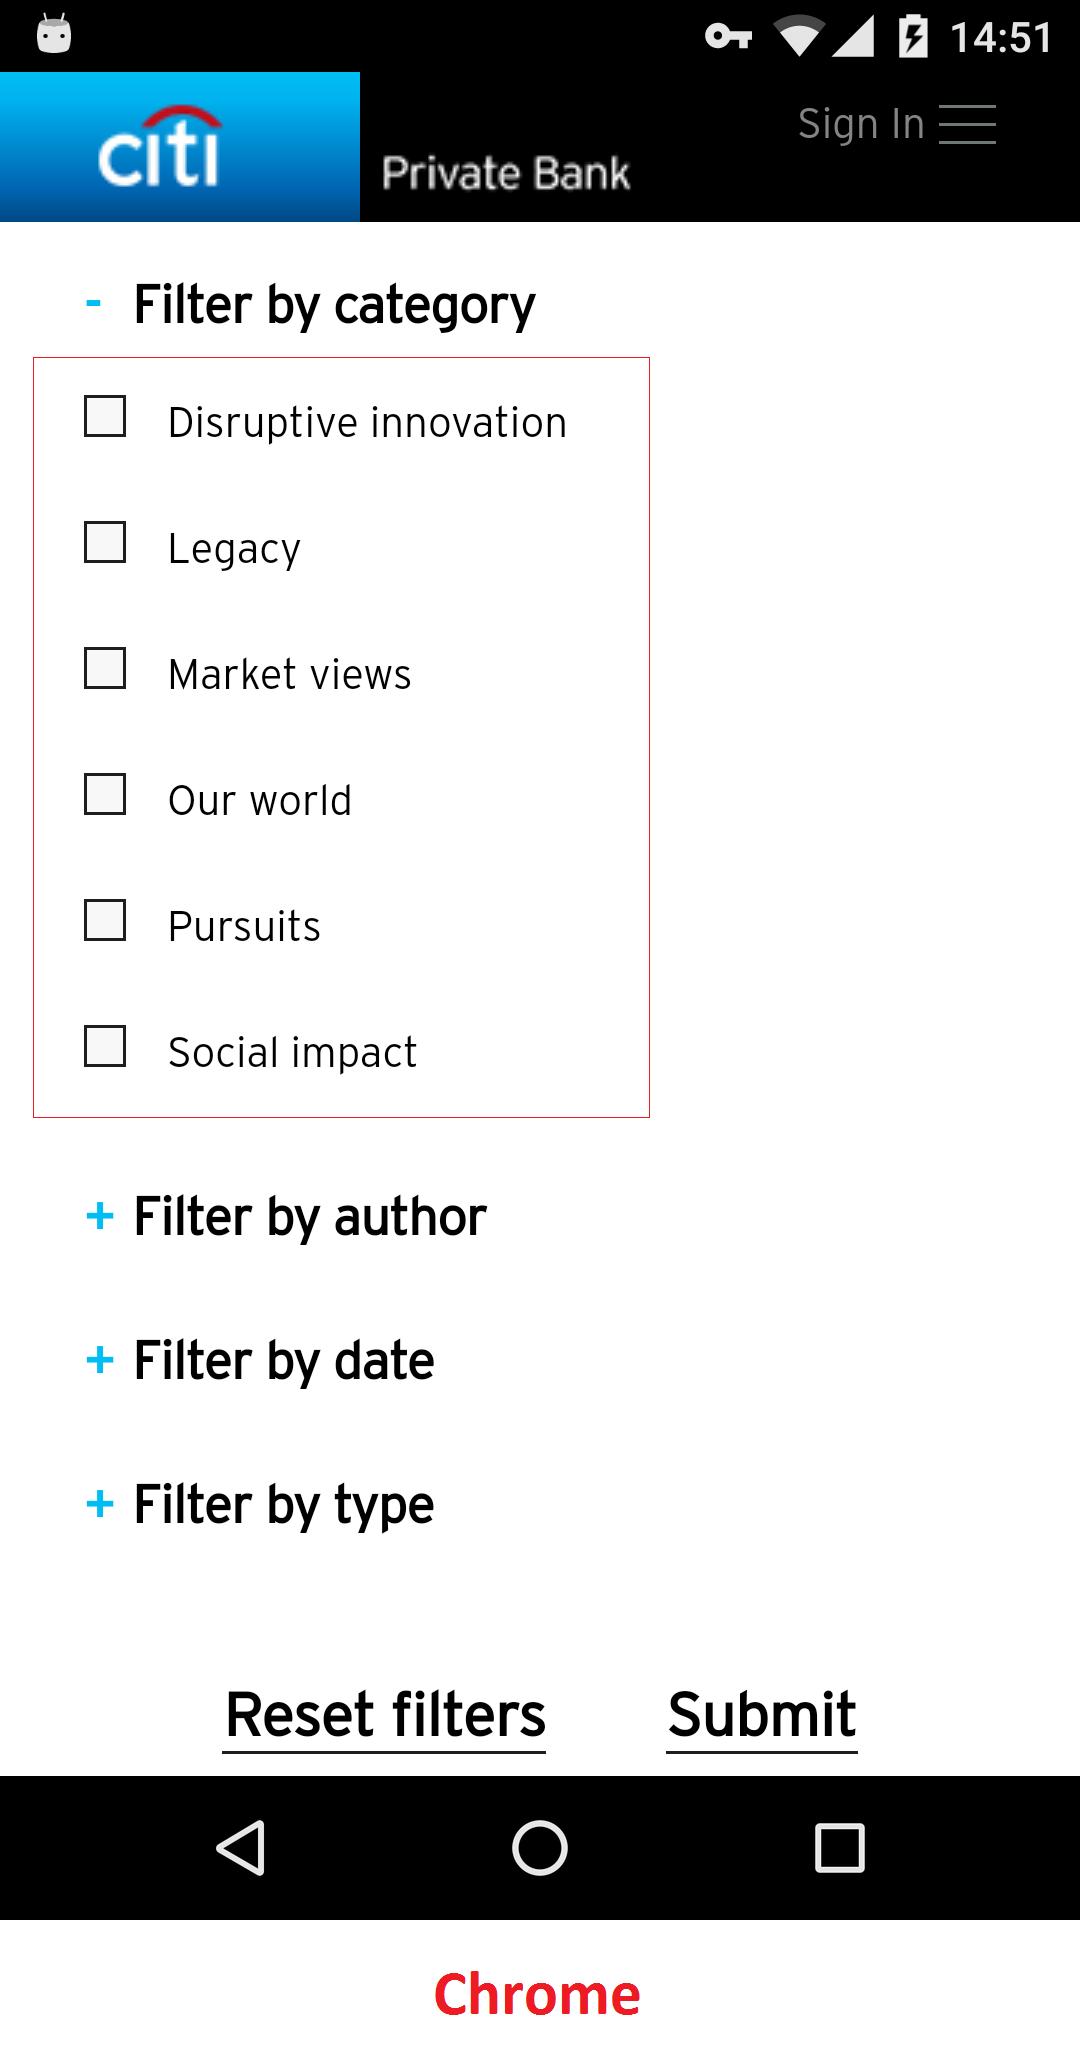The width and height of the screenshot is (1080, 2060).
Task: Open the hamburger menu icon
Action: pyautogui.click(x=966, y=124)
